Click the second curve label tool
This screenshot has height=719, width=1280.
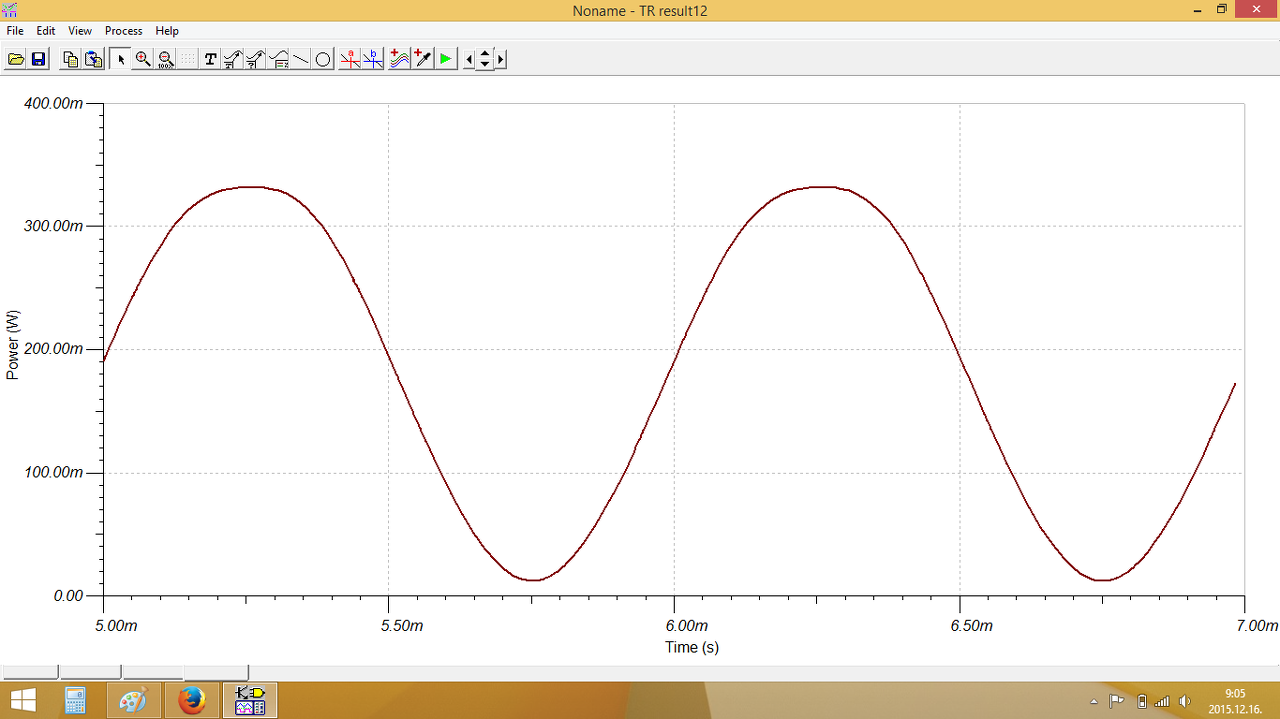(255, 59)
